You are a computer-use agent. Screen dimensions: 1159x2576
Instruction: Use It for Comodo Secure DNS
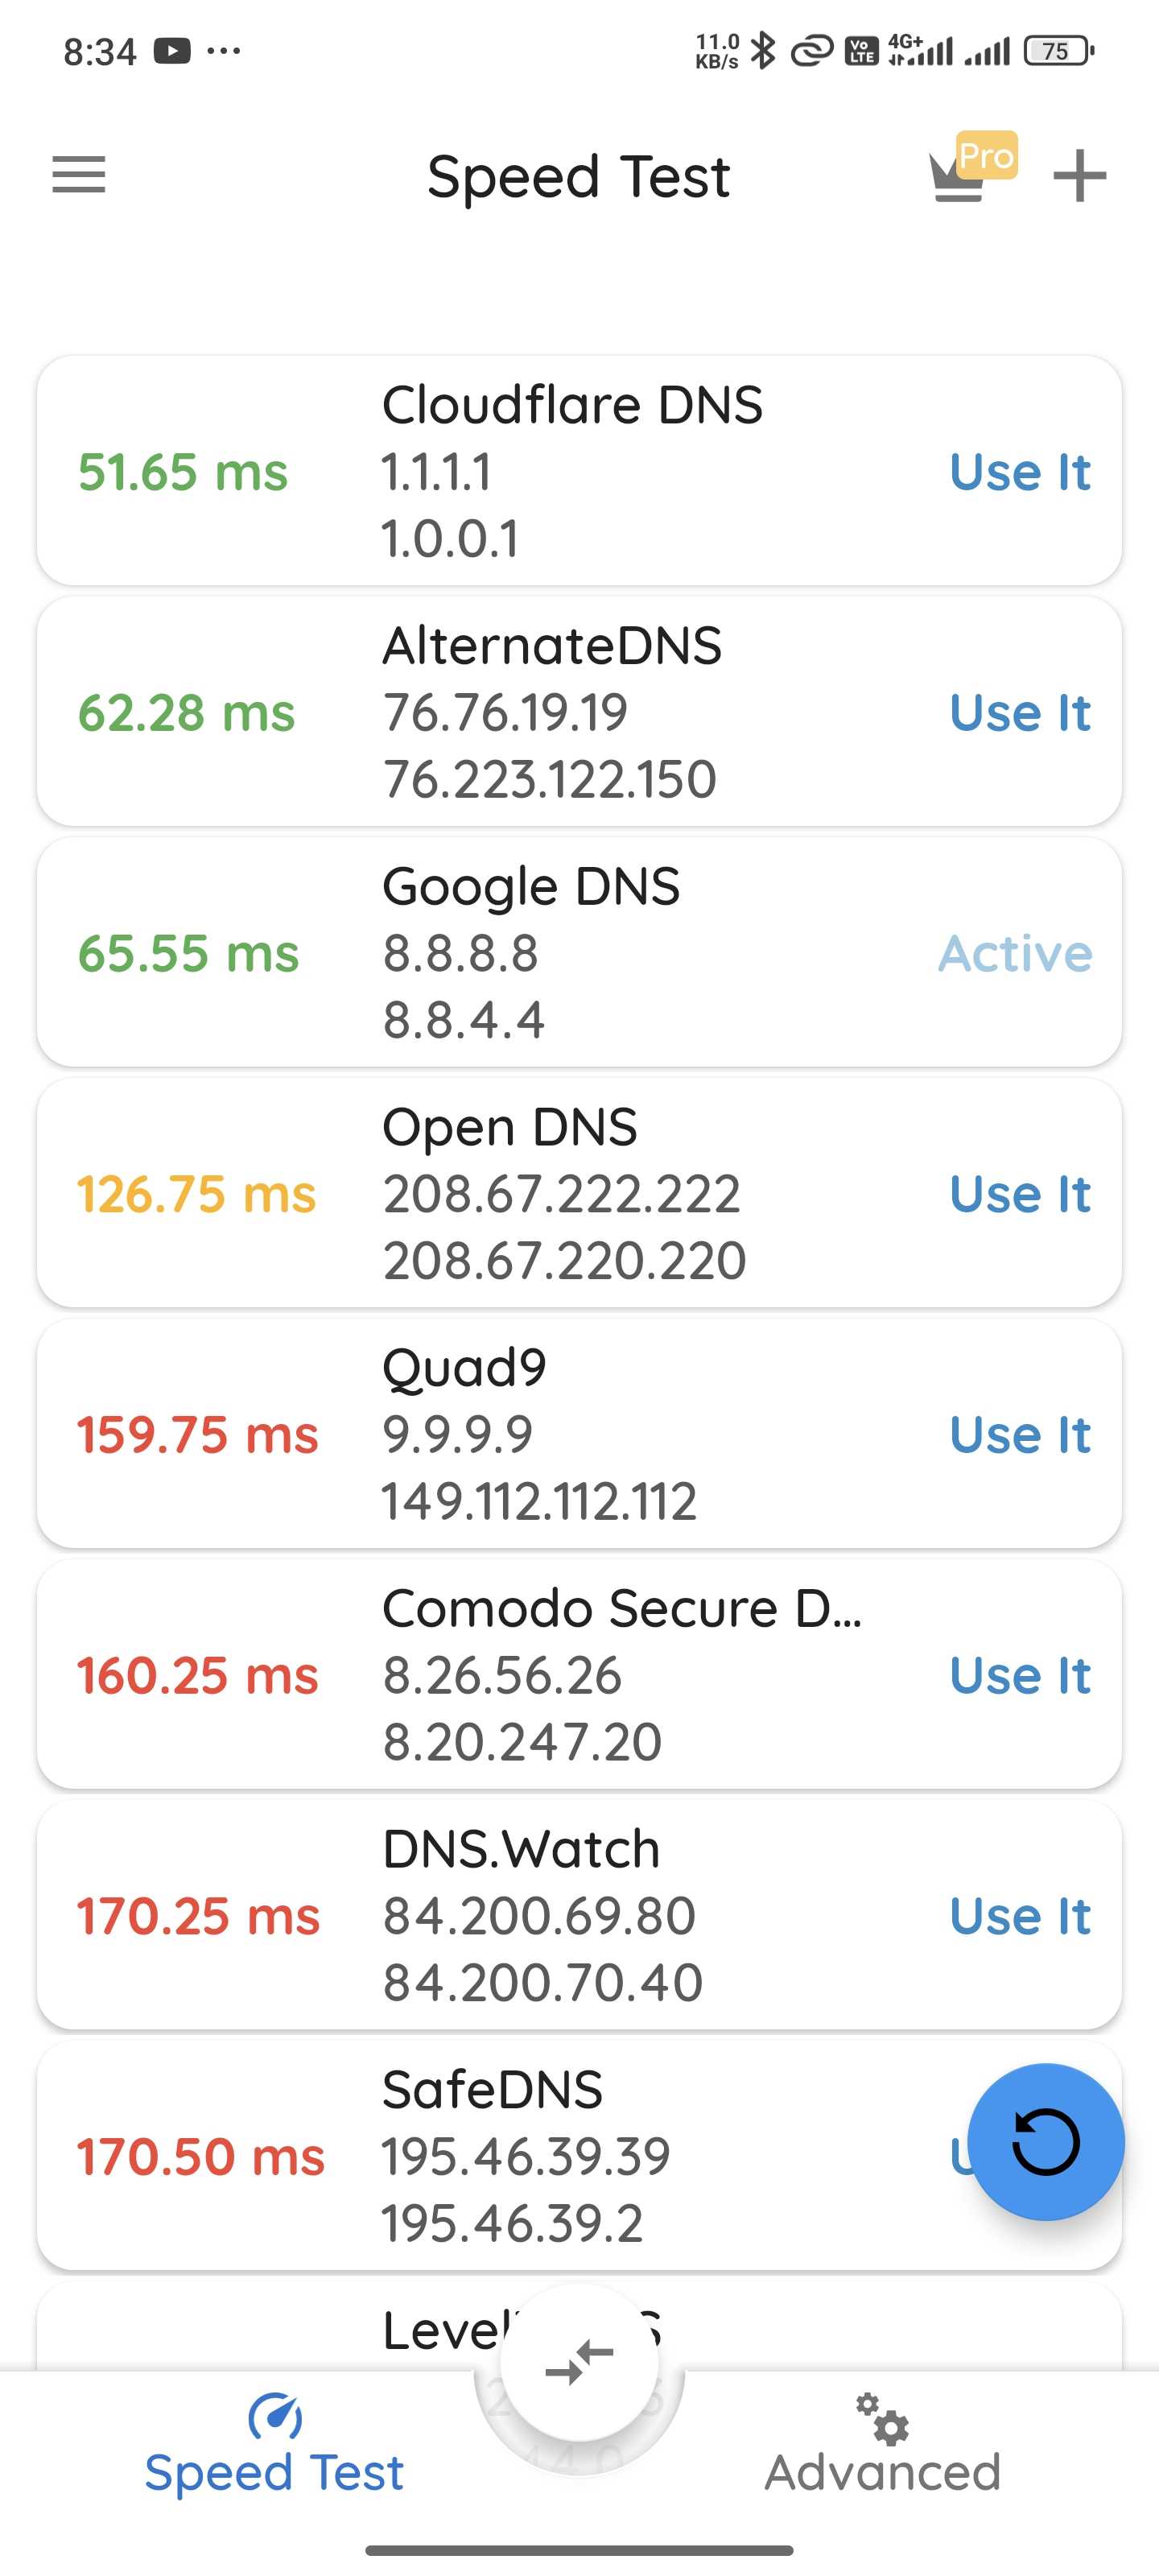click(x=1020, y=1675)
